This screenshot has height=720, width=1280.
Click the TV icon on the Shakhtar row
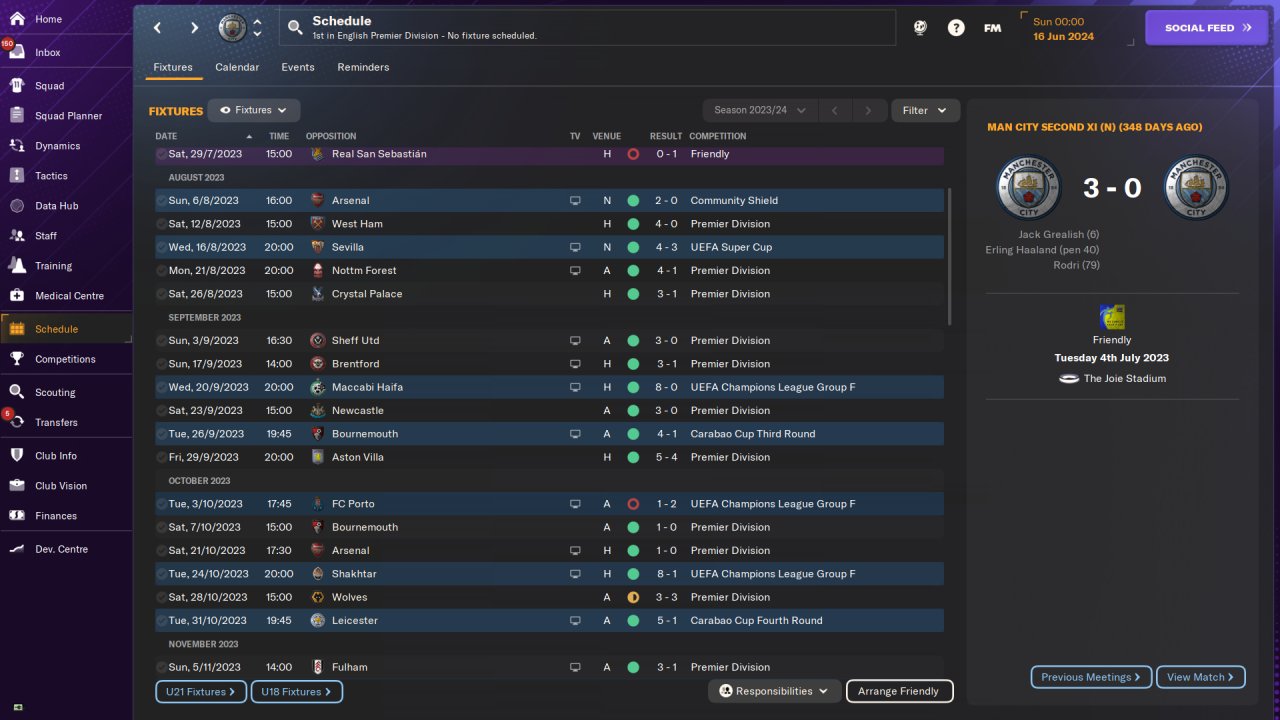(575, 574)
